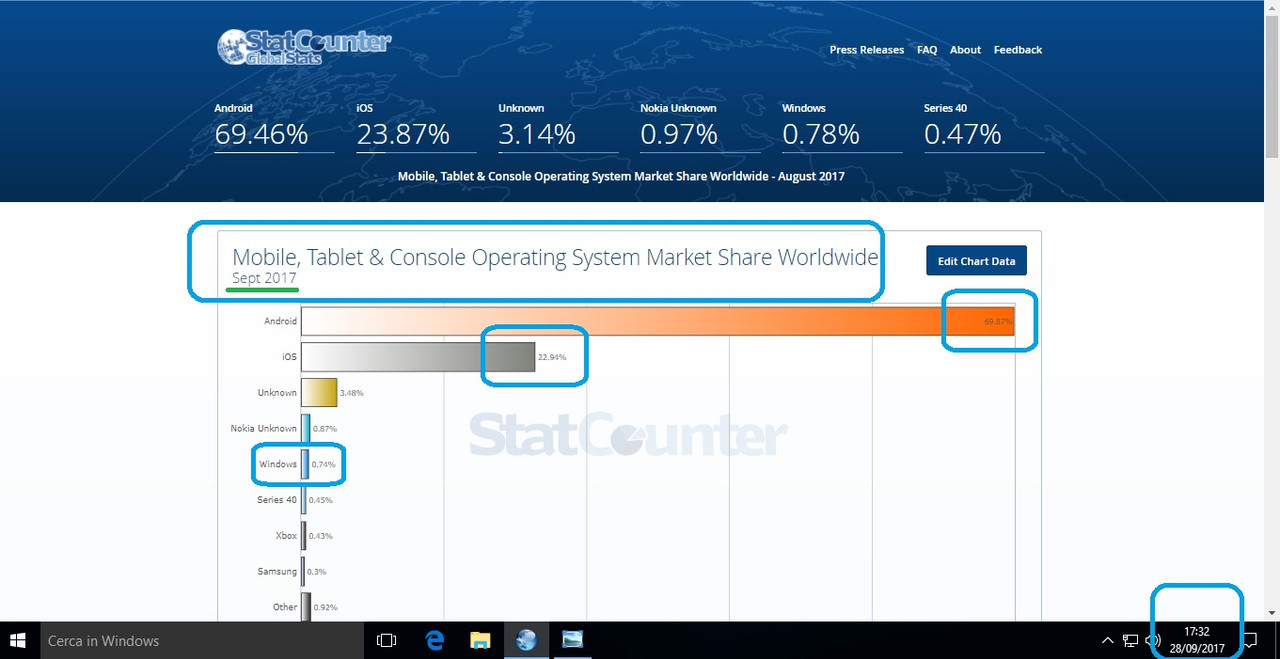The width and height of the screenshot is (1280, 659).
Task: Click the scrollbar down arrow
Action: click(1272, 613)
